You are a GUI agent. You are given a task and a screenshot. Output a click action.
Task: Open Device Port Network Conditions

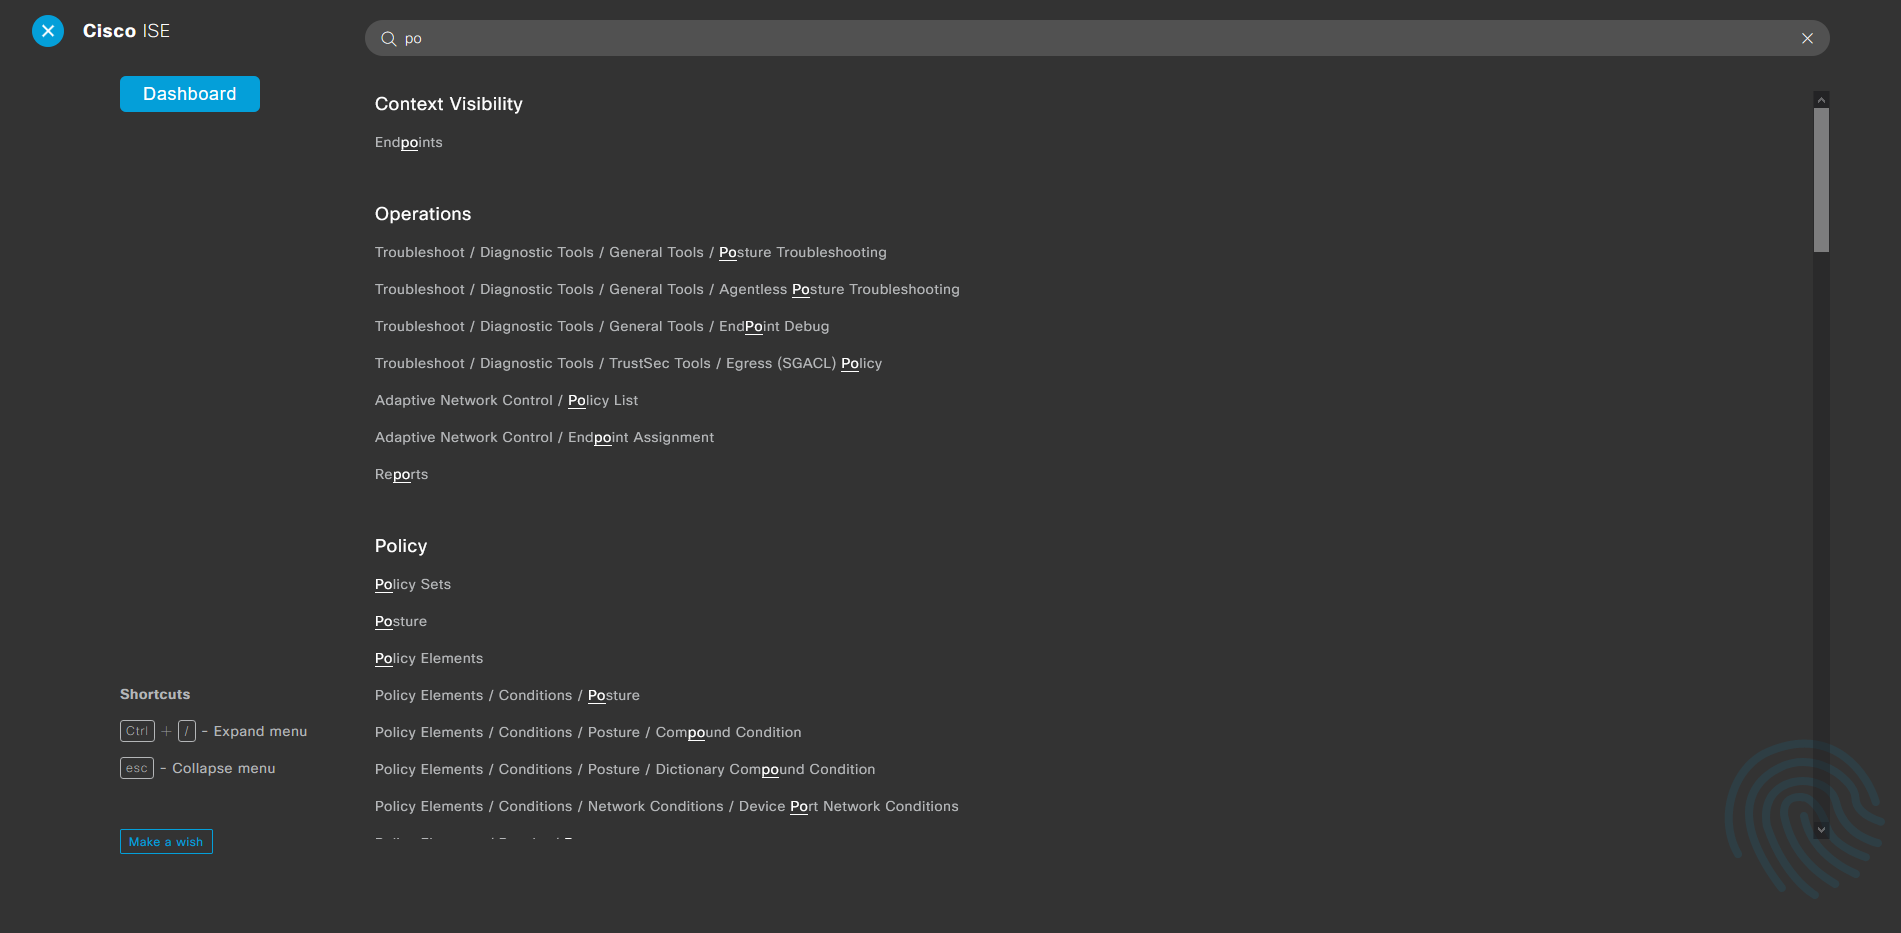click(x=667, y=807)
